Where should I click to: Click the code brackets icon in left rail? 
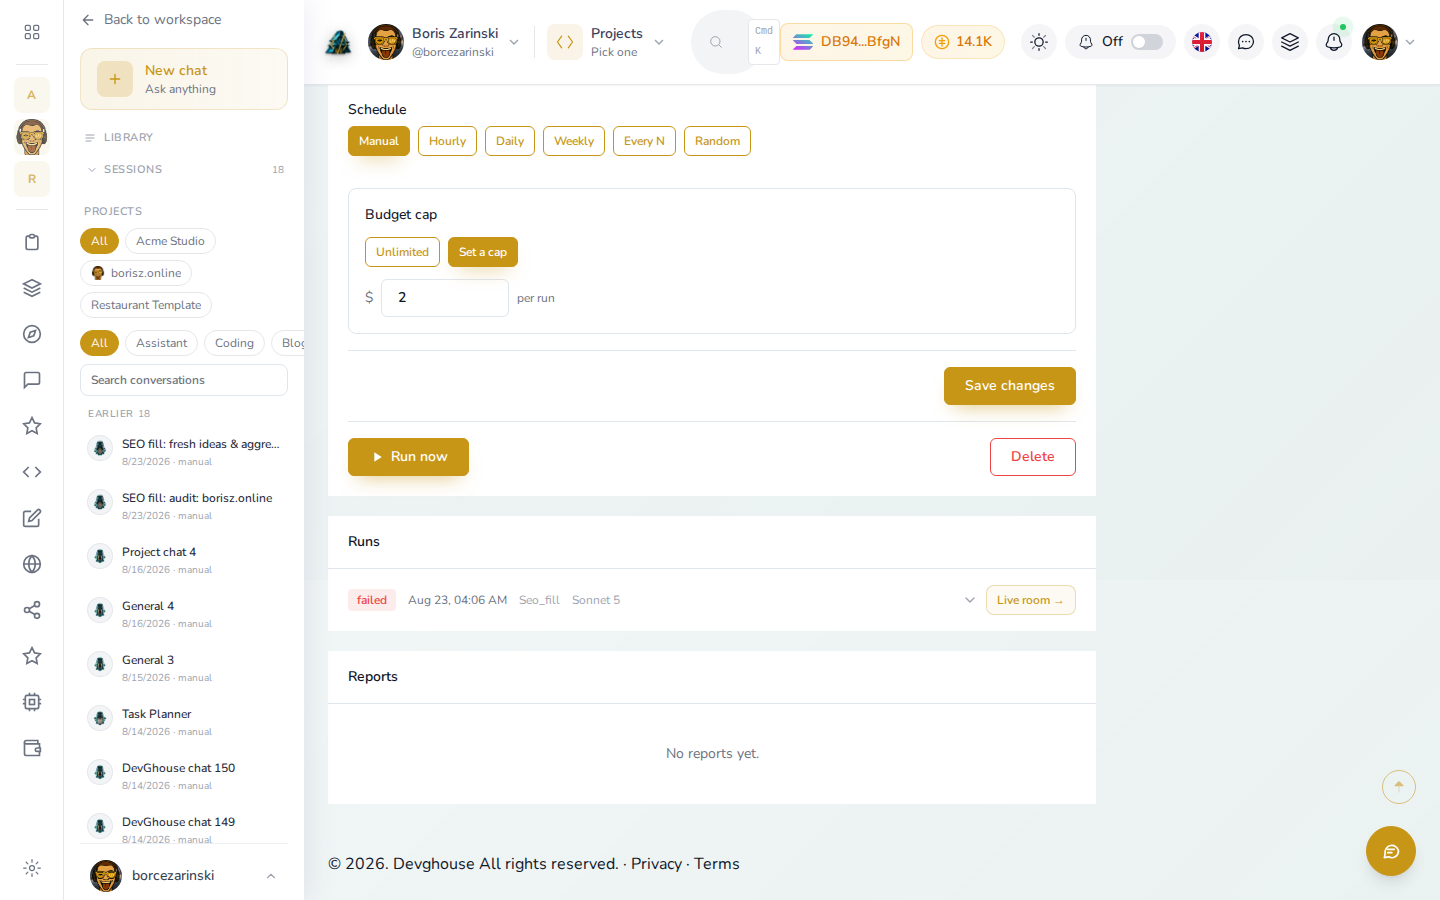tap(32, 472)
